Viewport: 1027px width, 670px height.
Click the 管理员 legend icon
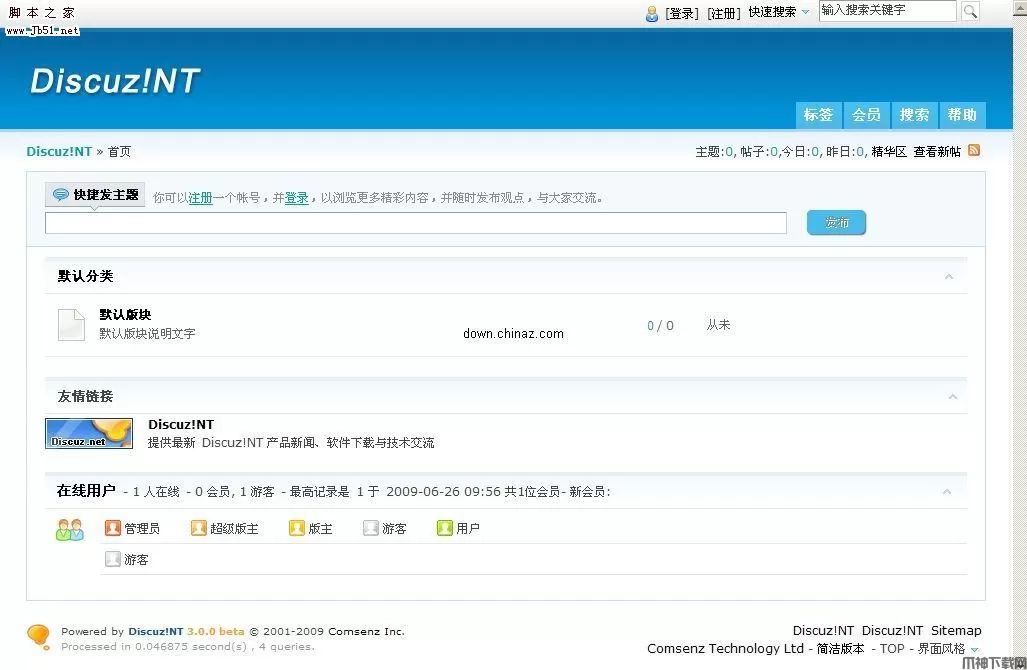pos(113,528)
